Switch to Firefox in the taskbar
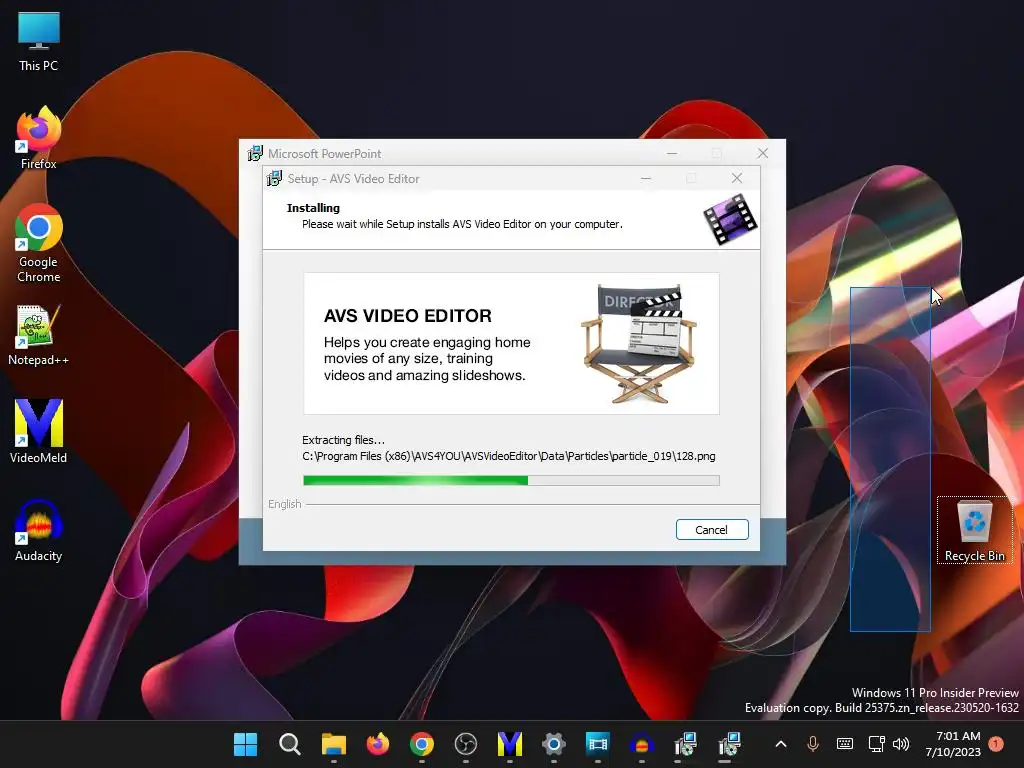The image size is (1024, 768). pos(377,744)
